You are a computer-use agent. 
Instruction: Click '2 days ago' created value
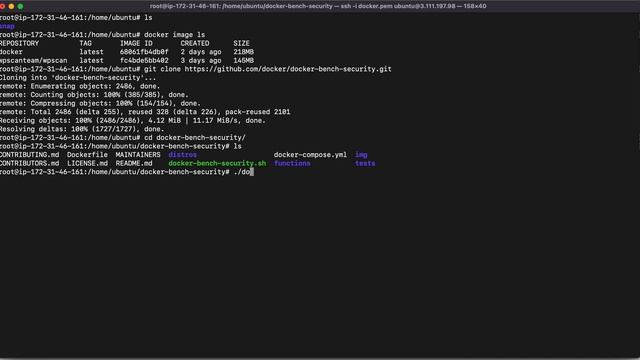coord(201,52)
